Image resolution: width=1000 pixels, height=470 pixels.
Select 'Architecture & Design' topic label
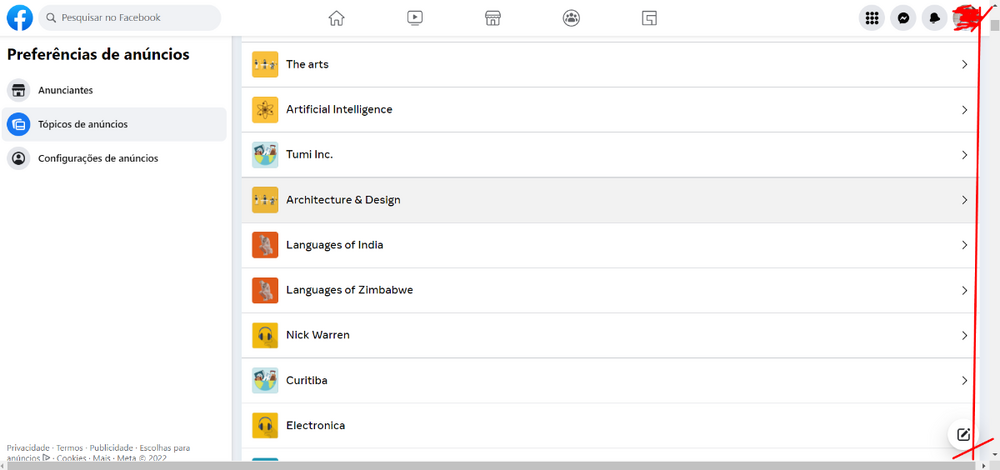coord(343,200)
